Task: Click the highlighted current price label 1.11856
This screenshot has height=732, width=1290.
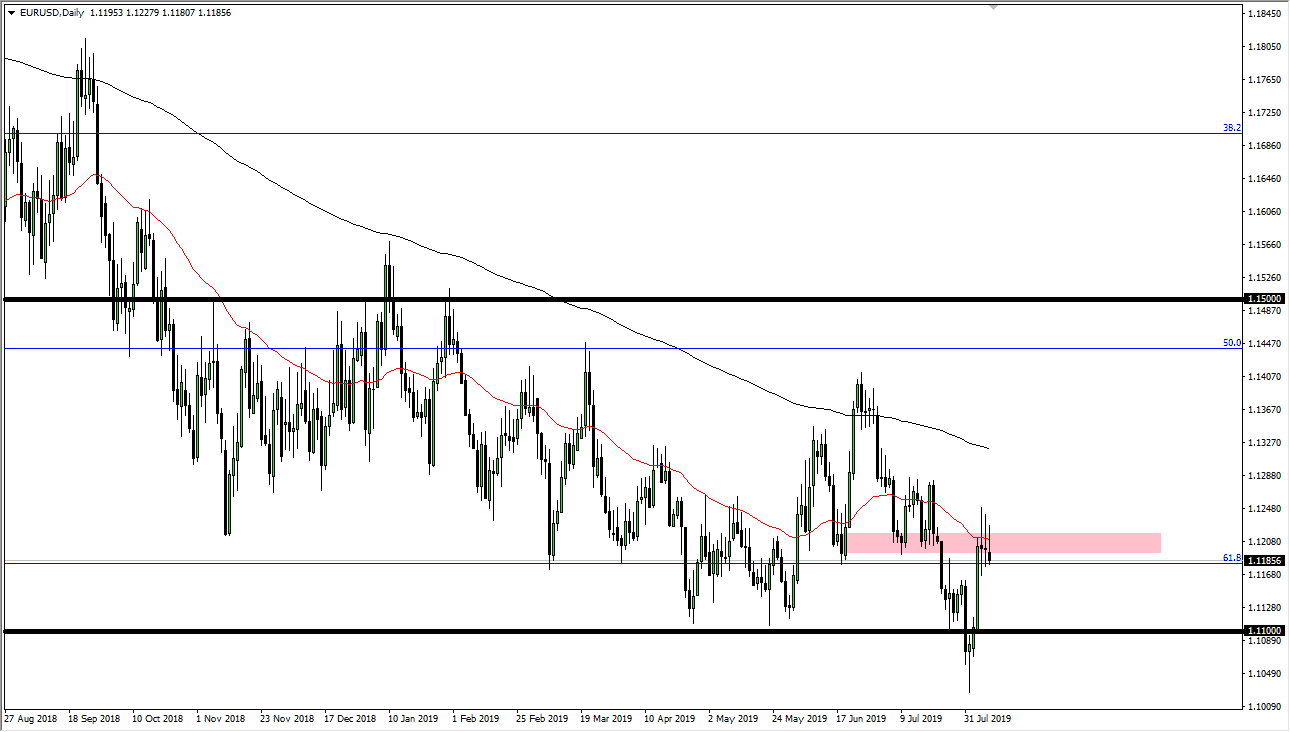Action: 1264,560
